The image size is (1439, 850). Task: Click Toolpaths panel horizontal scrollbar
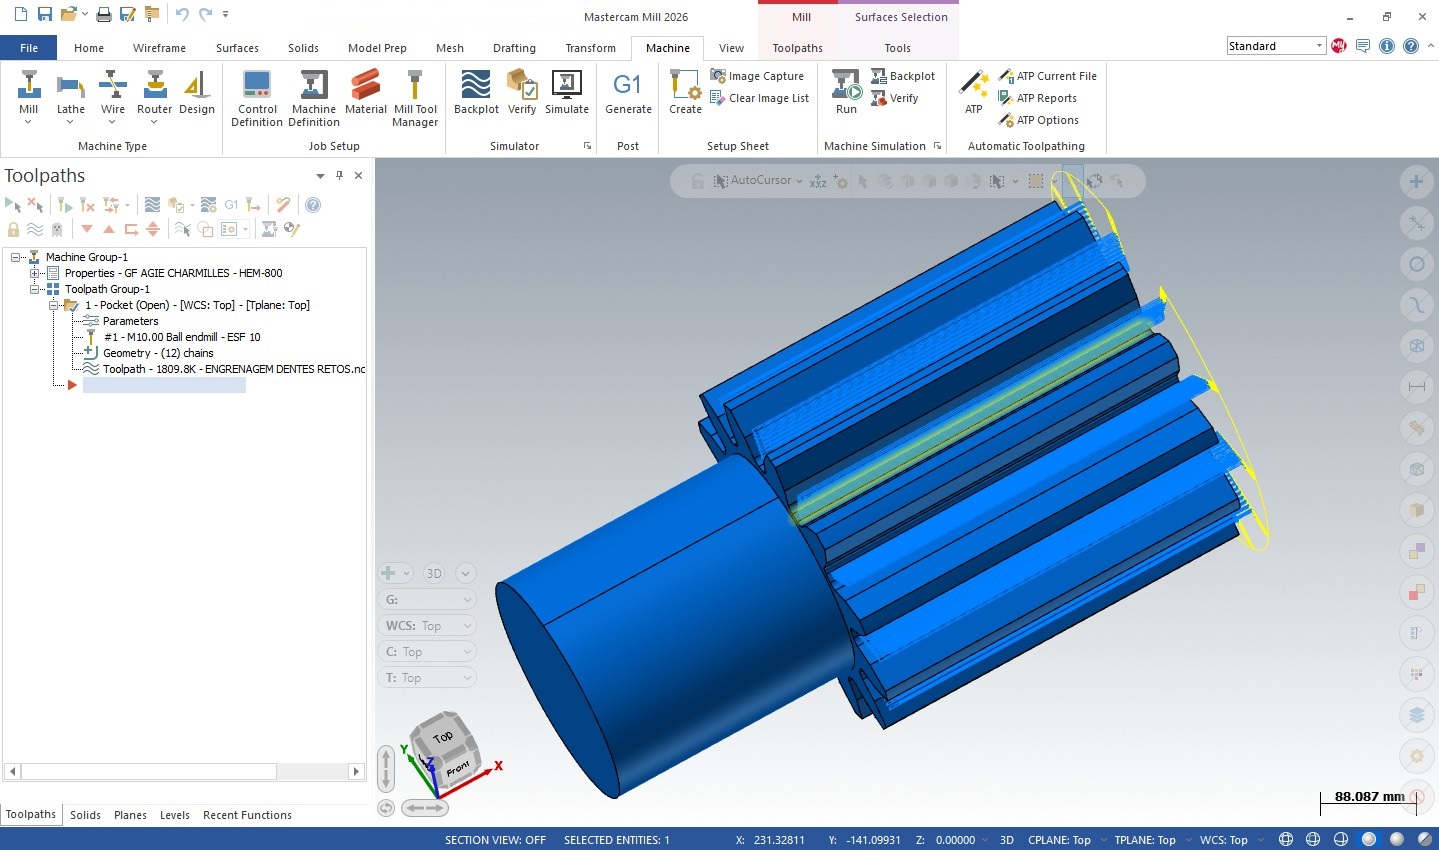[x=148, y=771]
